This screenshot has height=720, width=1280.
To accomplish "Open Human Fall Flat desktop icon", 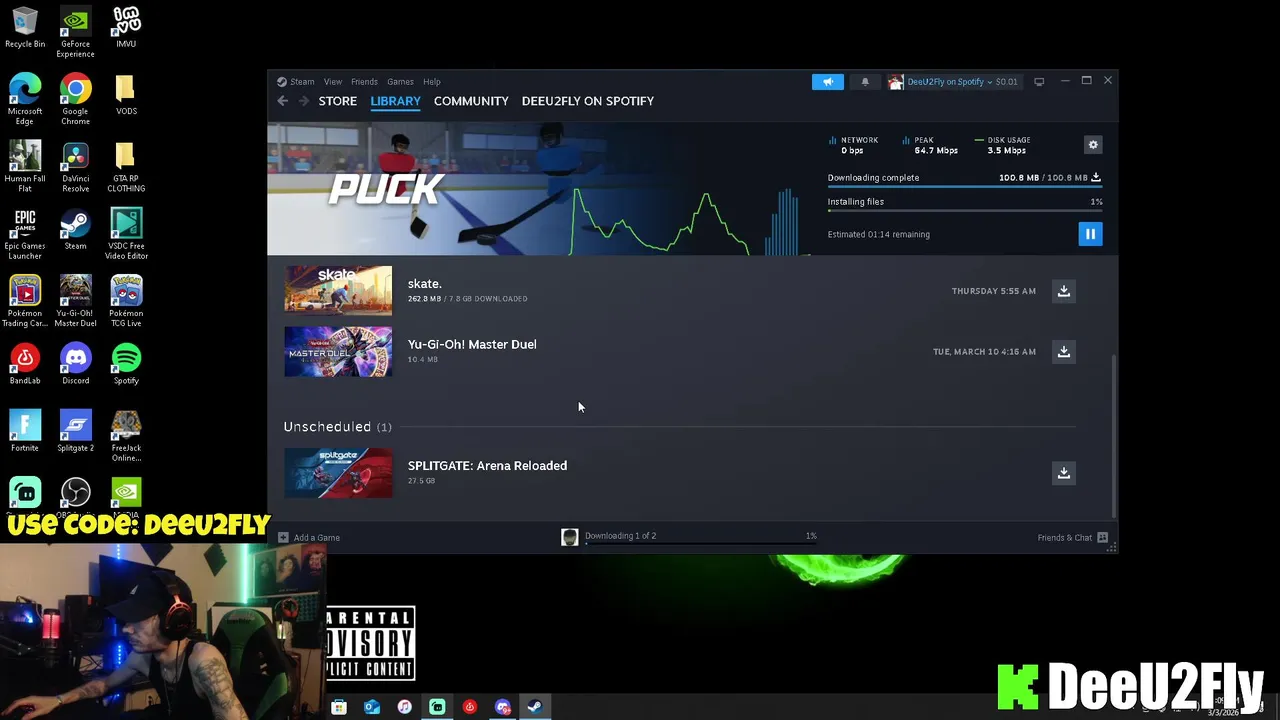I will [25, 167].
